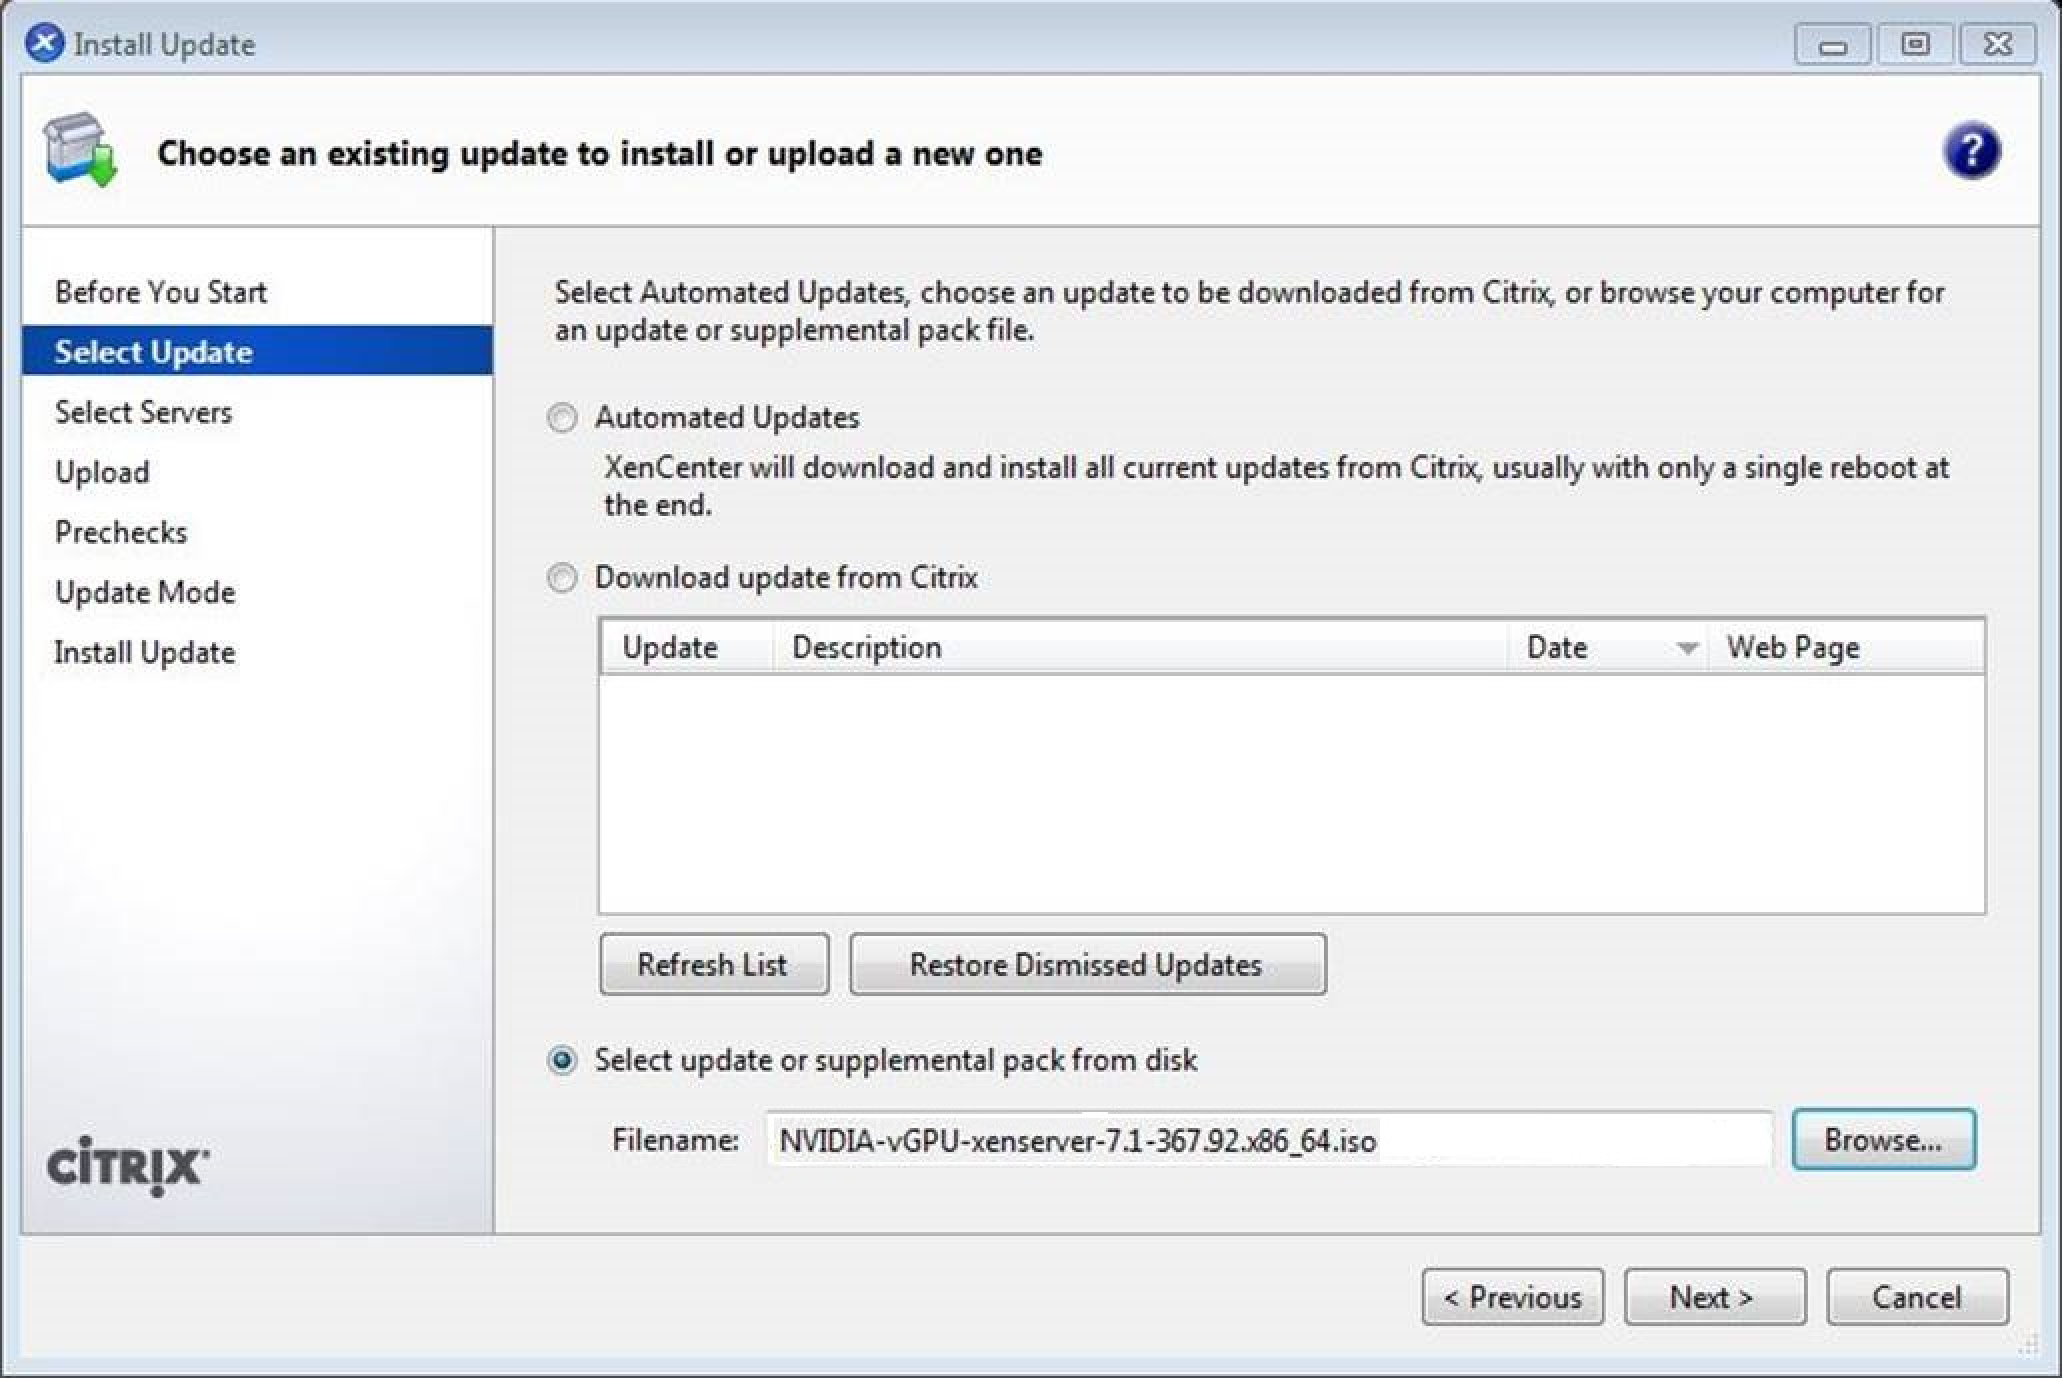
Task: Select the Automated Updates option
Action: point(563,419)
